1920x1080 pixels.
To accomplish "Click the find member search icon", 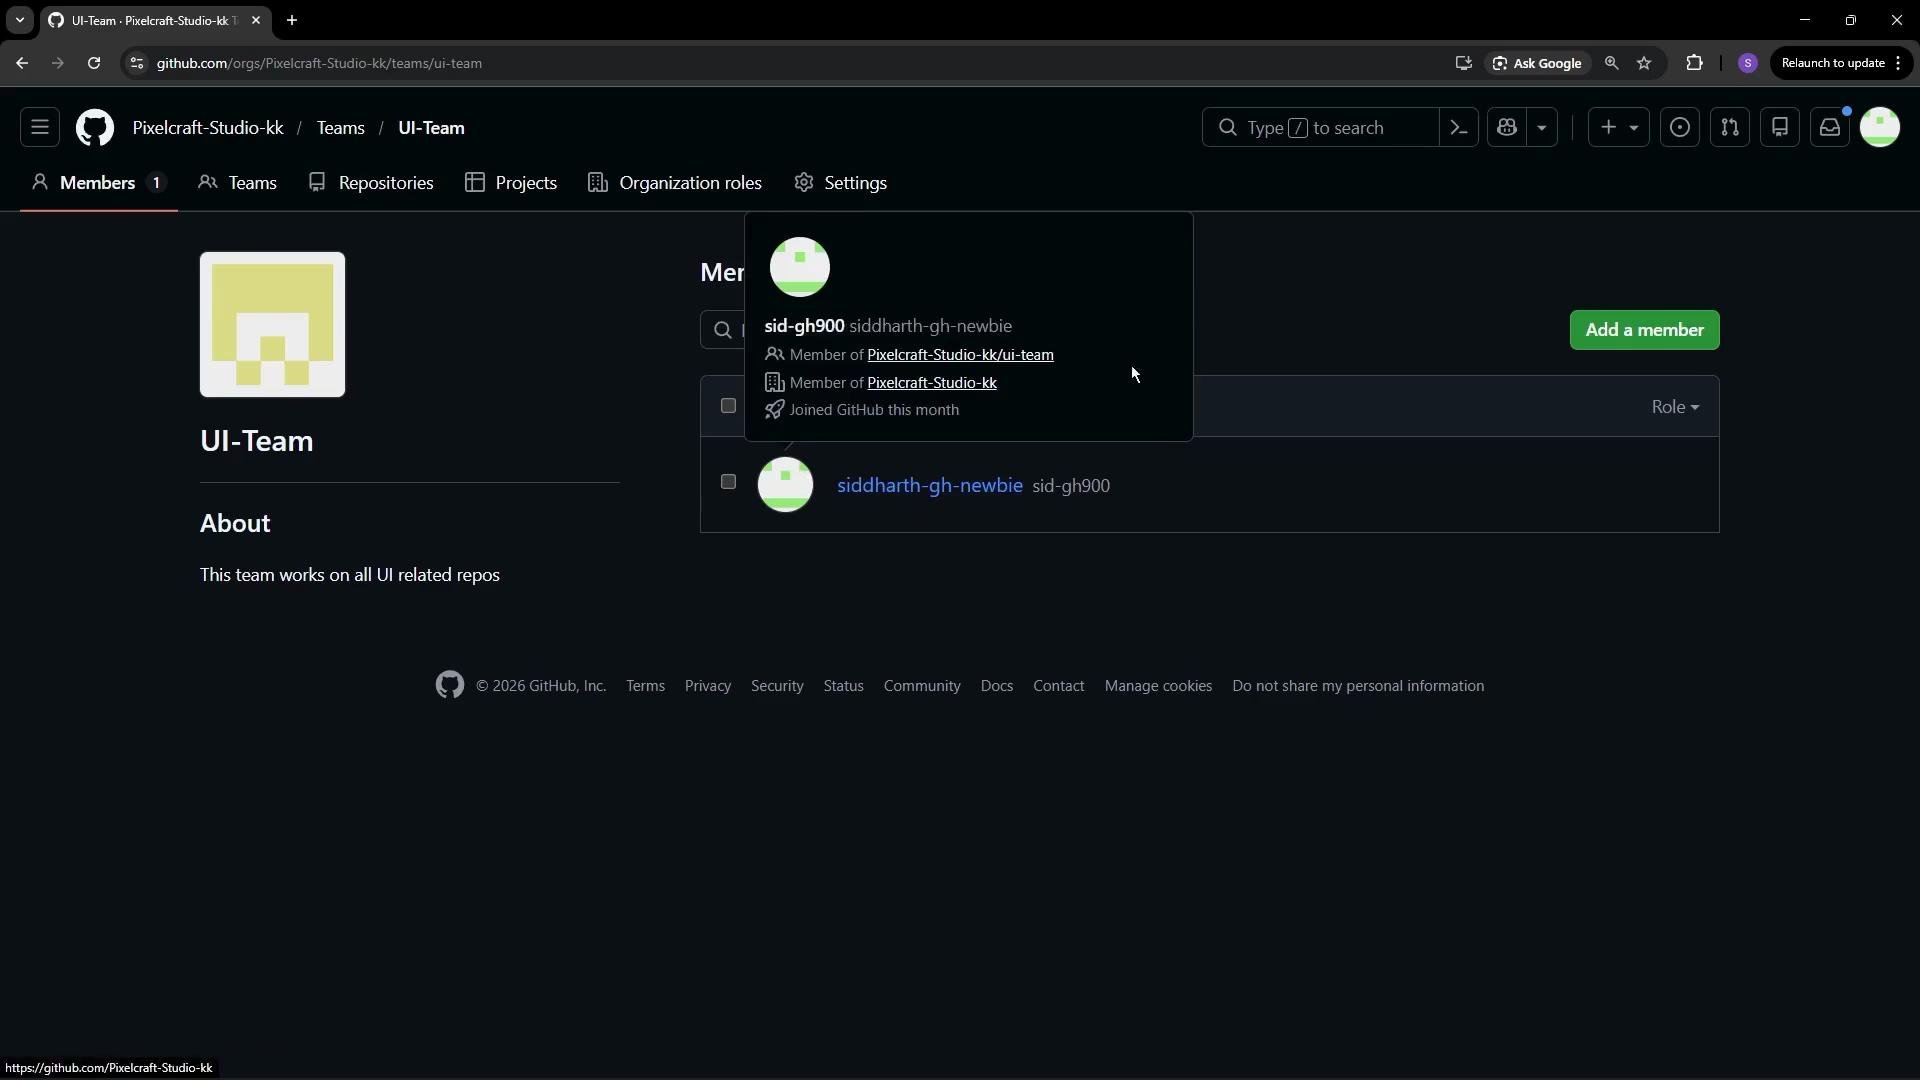I will 723,330.
